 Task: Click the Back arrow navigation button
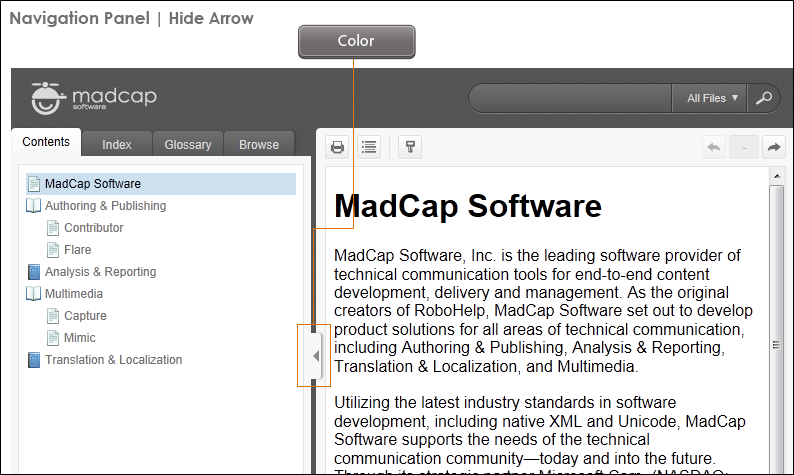click(714, 147)
